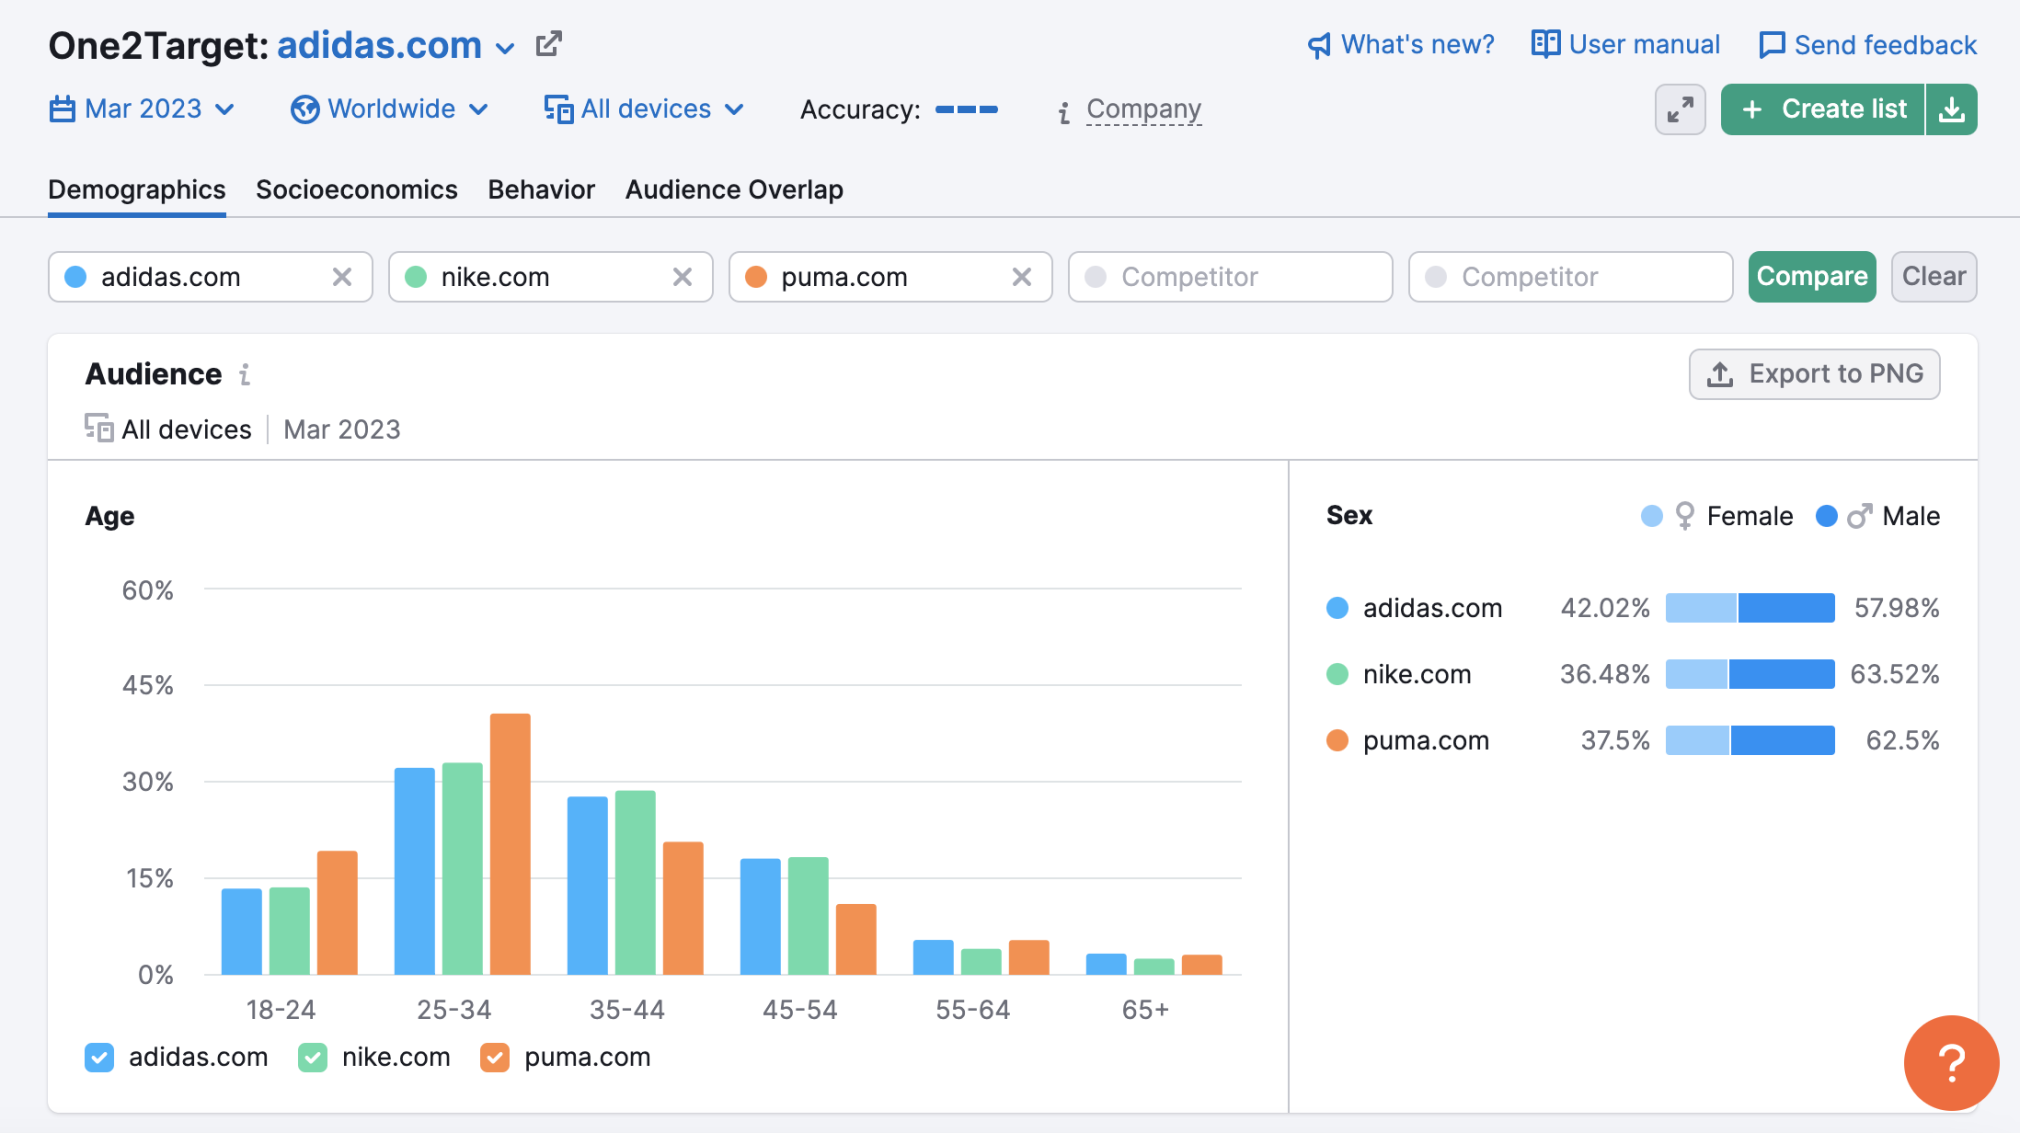Switch to the Behavior tab

pos(540,189)
